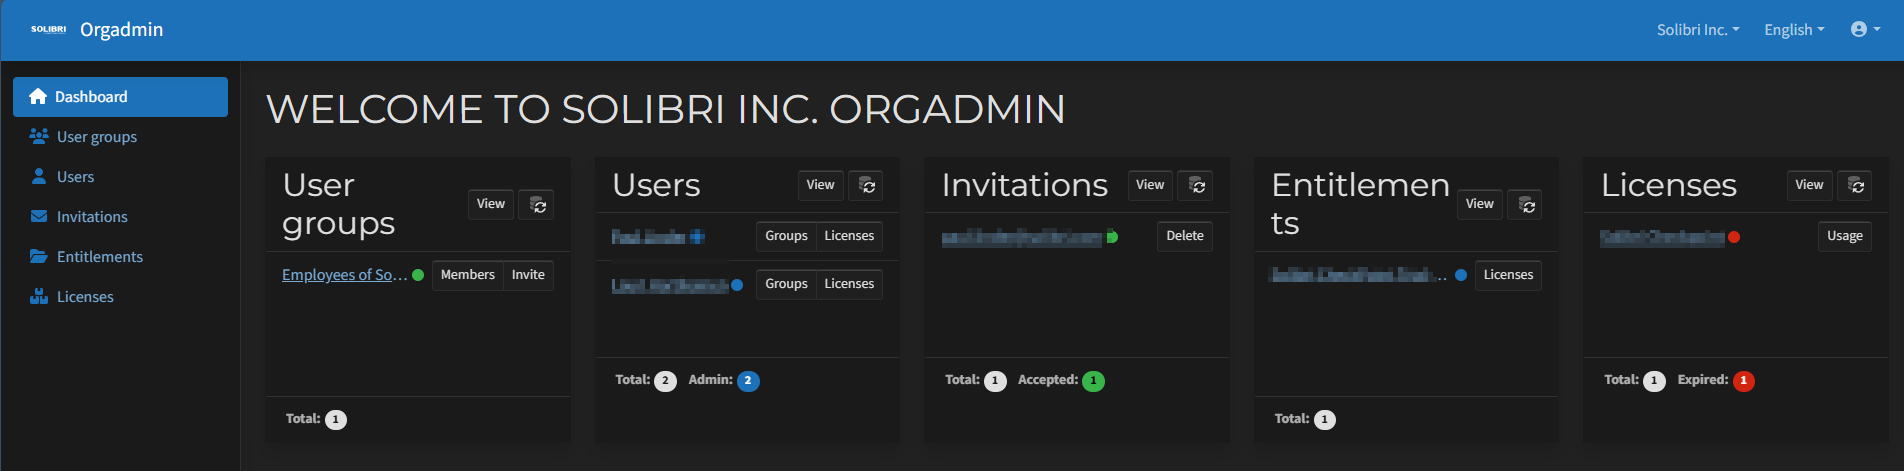Screen dimensions: 1904x471
Task: Refresh the Entitlements card
Action: [1526, 204]
